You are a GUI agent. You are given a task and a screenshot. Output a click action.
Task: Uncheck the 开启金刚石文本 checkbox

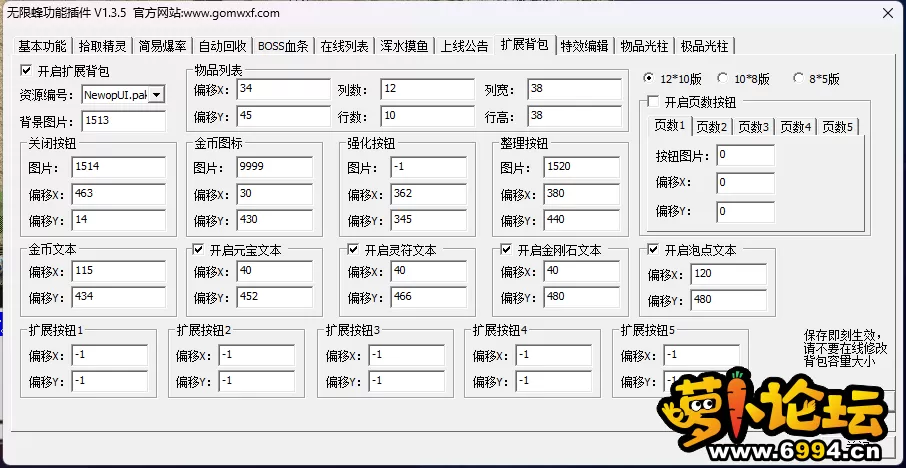pos(506,250)
